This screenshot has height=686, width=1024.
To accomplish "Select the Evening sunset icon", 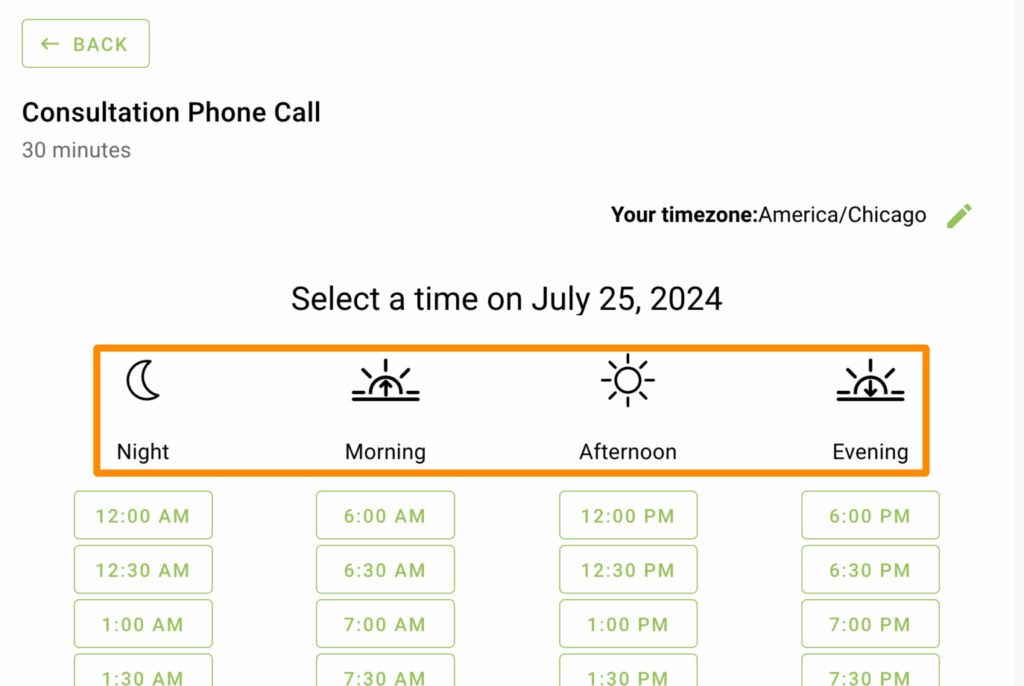I will click(x=869, y=380).
